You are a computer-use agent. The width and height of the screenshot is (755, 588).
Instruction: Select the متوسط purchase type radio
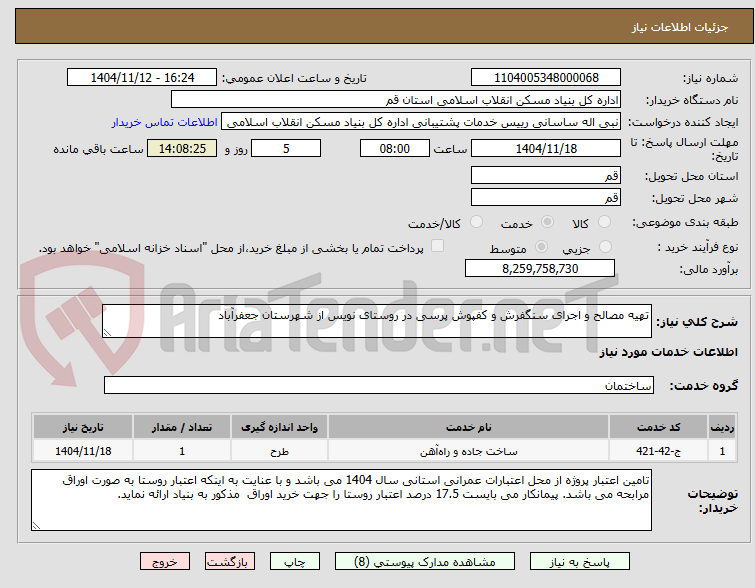pos(541,247)
